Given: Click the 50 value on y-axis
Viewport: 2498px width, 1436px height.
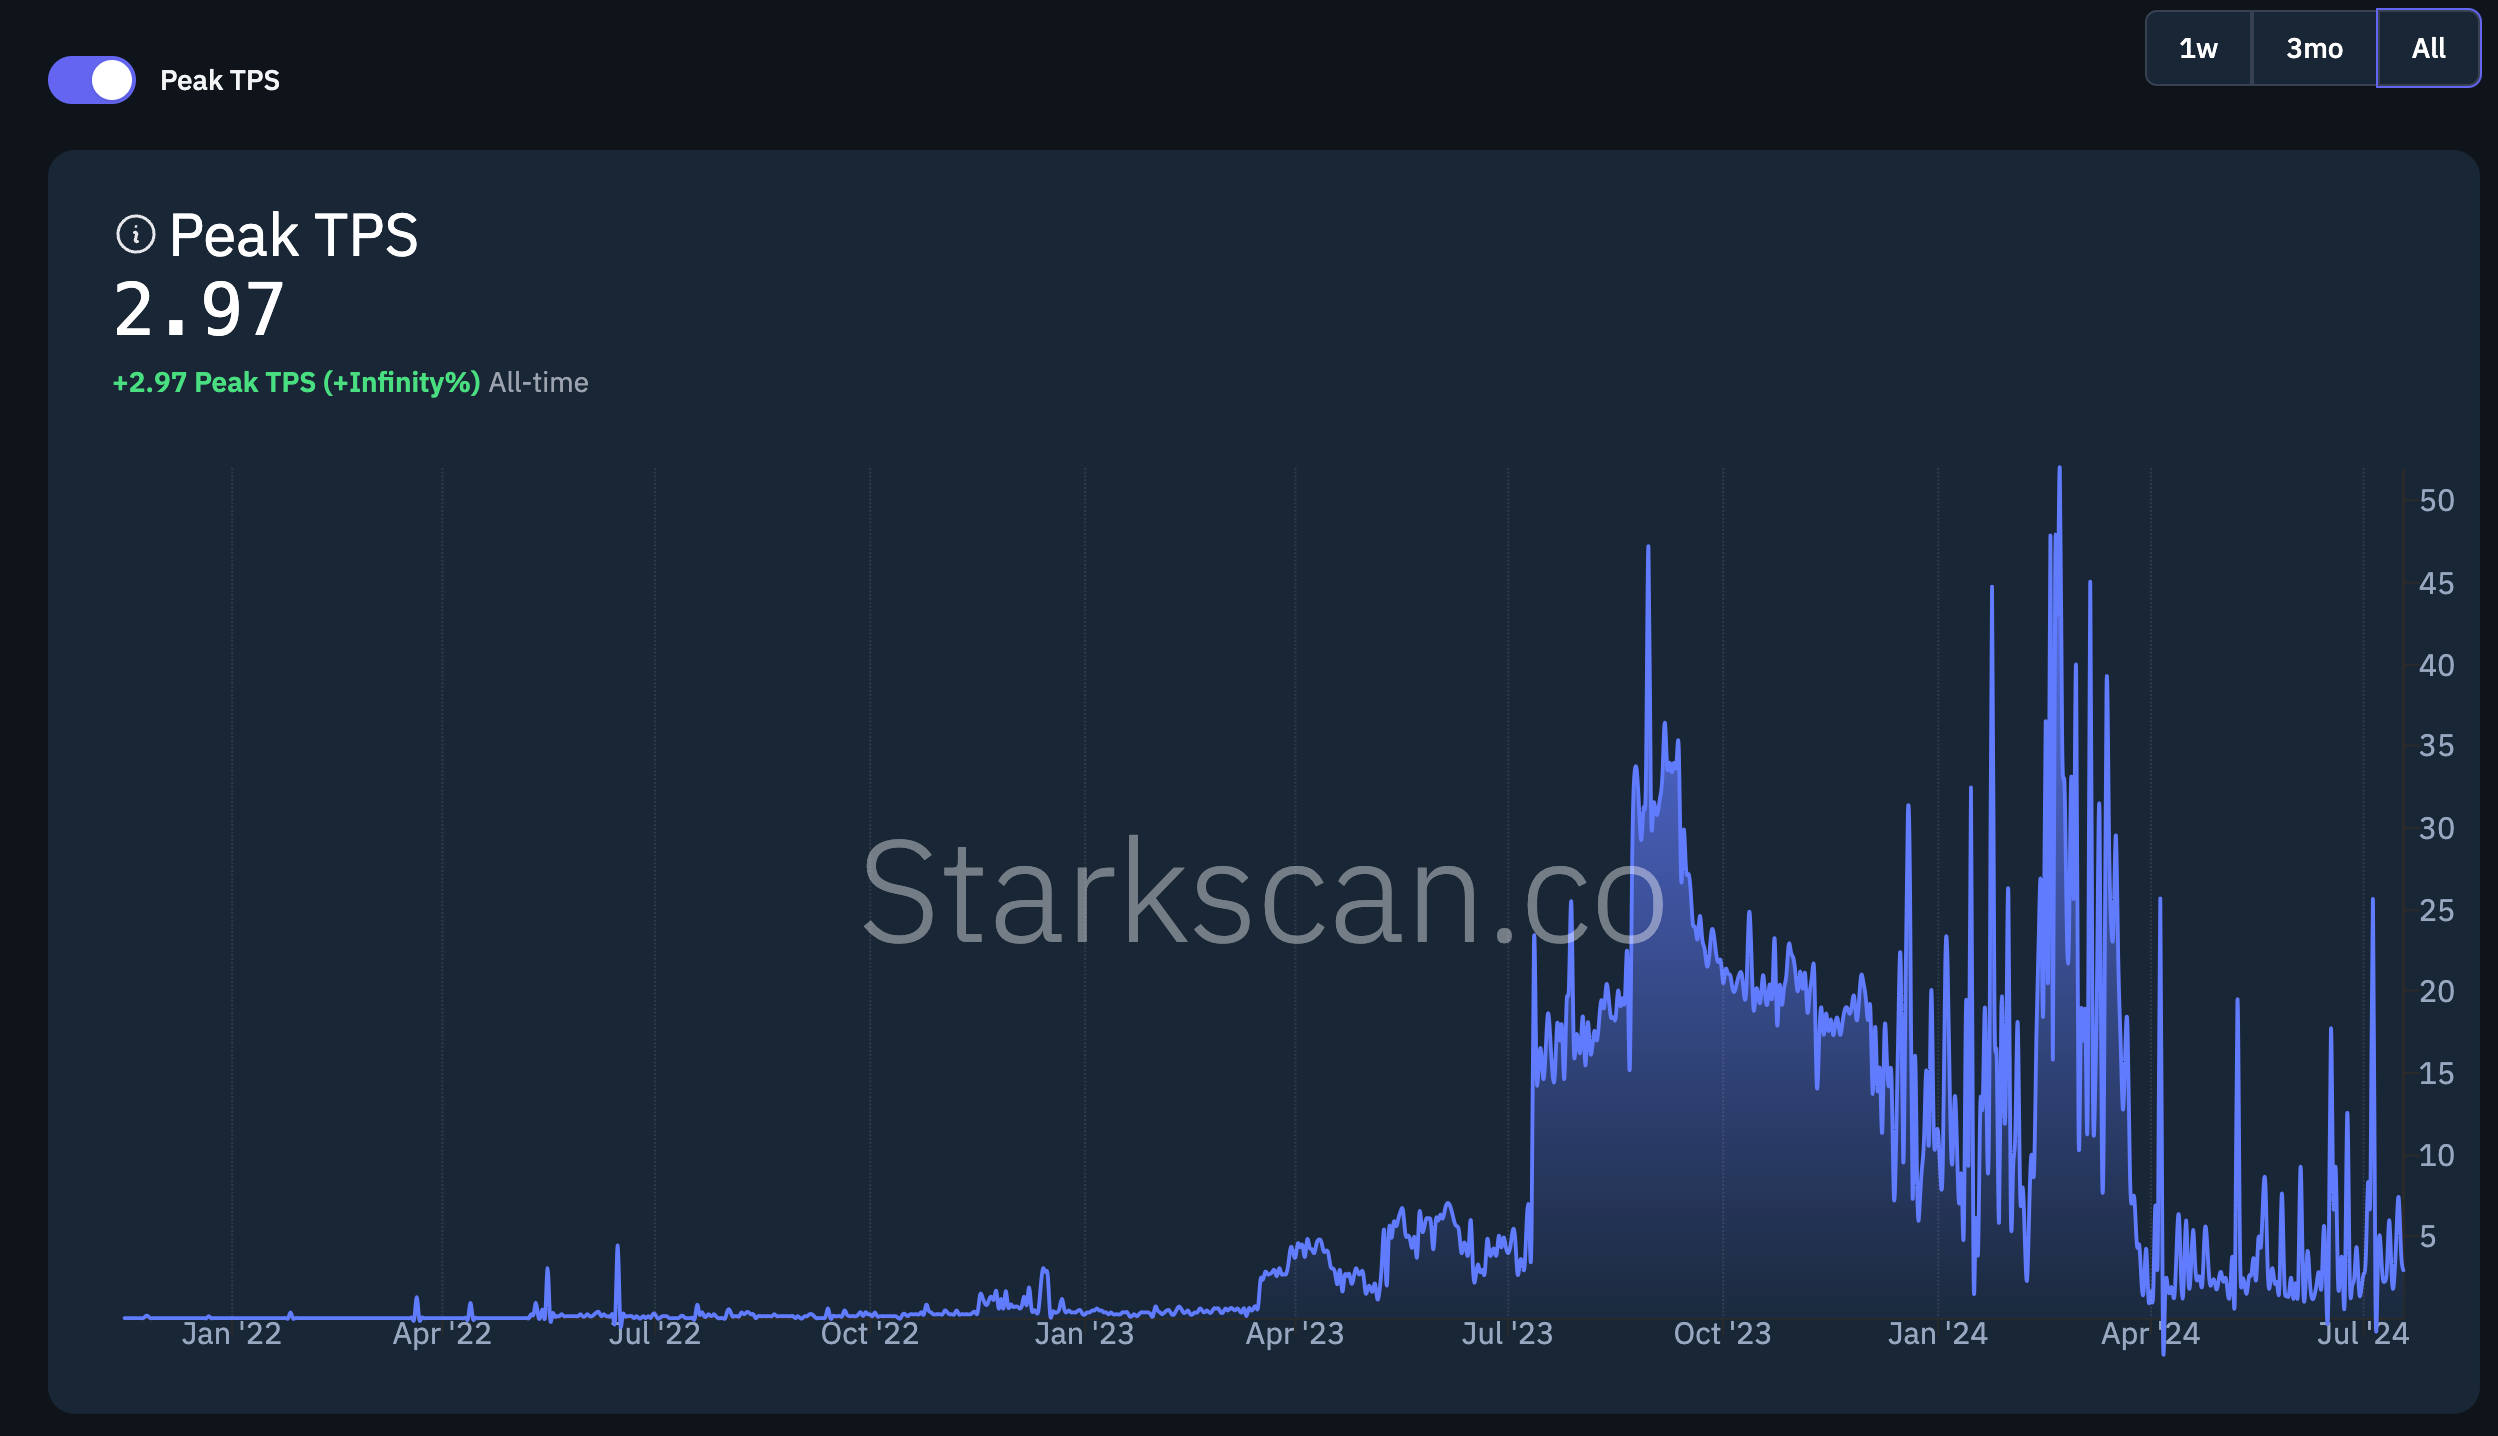Looking at the screenshot, I should click(2436, 500).
